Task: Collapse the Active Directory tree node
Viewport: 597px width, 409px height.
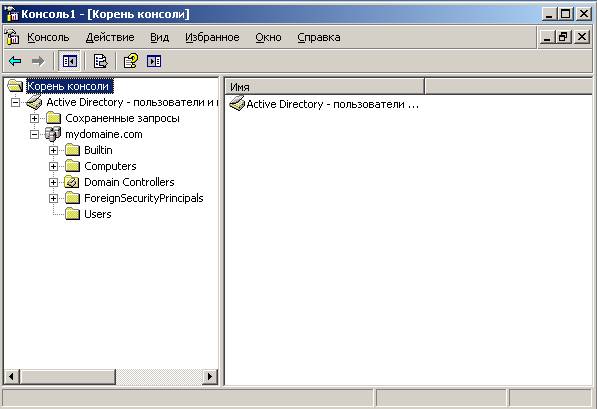Action: click(15, 102)
